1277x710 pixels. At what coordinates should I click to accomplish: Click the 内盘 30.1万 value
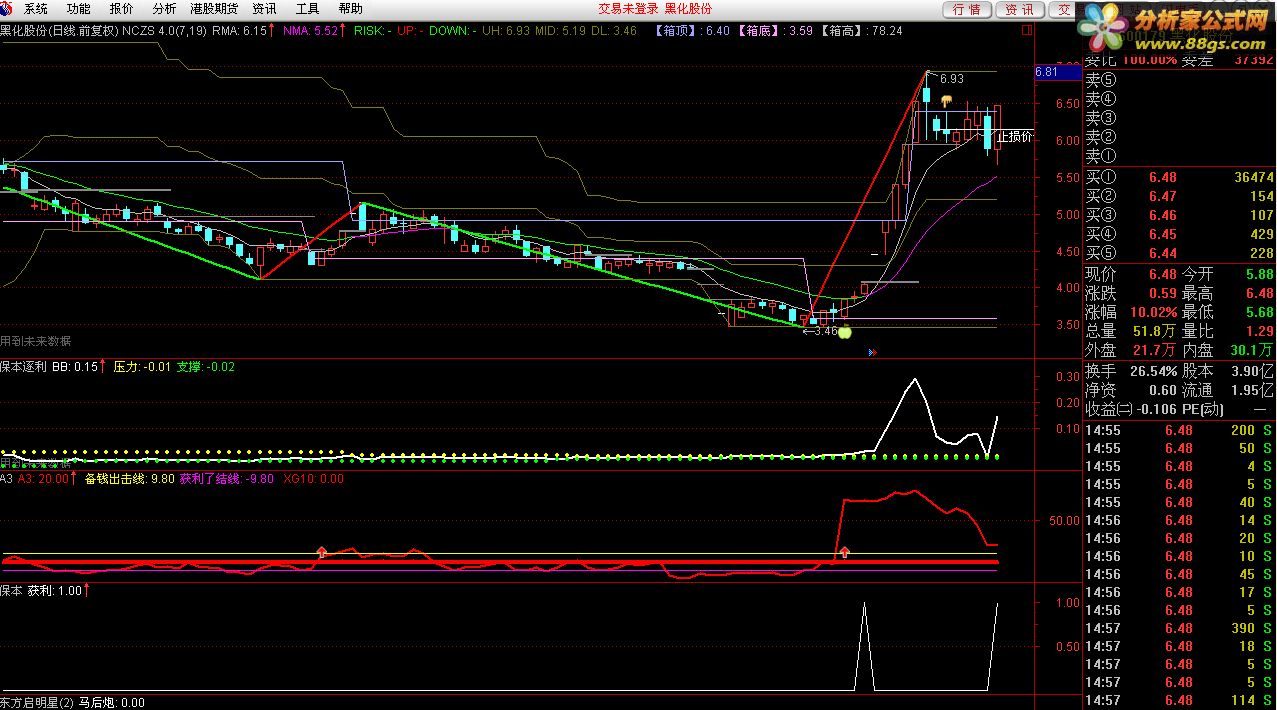pos(1228,350)
